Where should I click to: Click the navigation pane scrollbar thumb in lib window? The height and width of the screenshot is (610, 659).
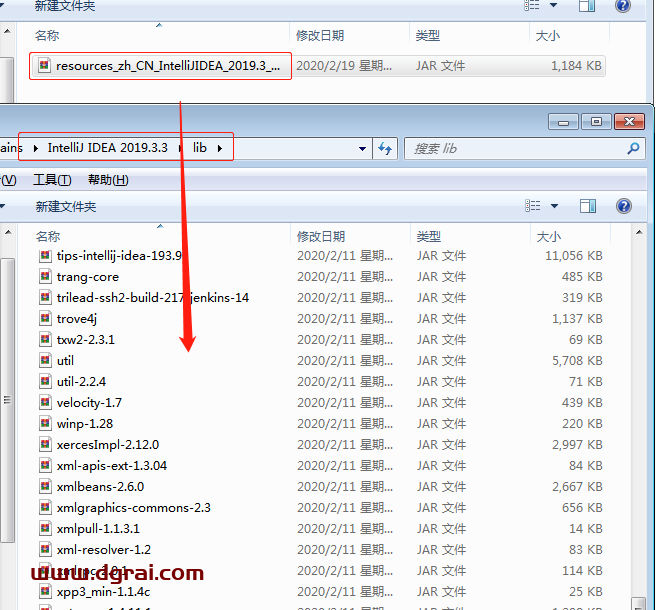(x=7, y=399)
